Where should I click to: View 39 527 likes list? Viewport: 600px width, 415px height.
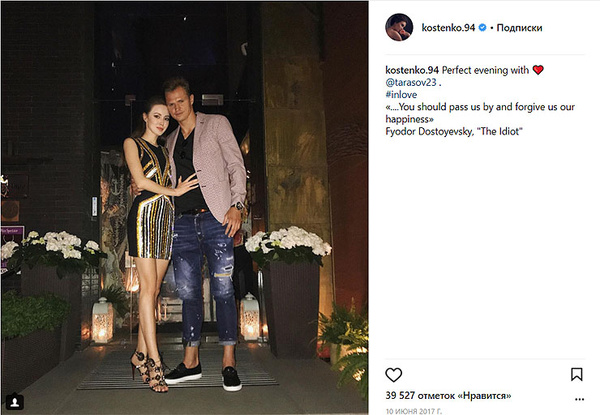(x=448, y=395)
